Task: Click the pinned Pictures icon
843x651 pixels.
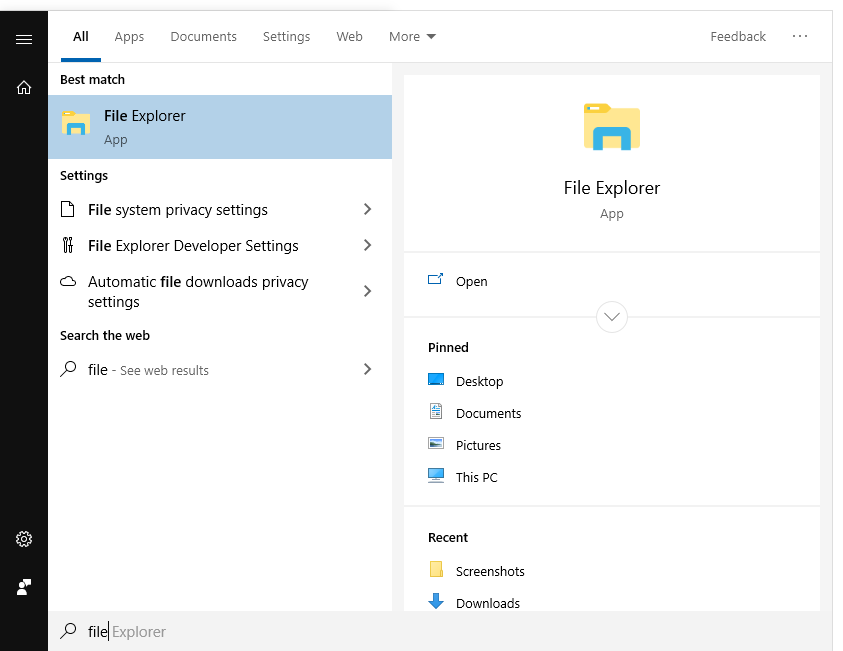Action: 436,443
